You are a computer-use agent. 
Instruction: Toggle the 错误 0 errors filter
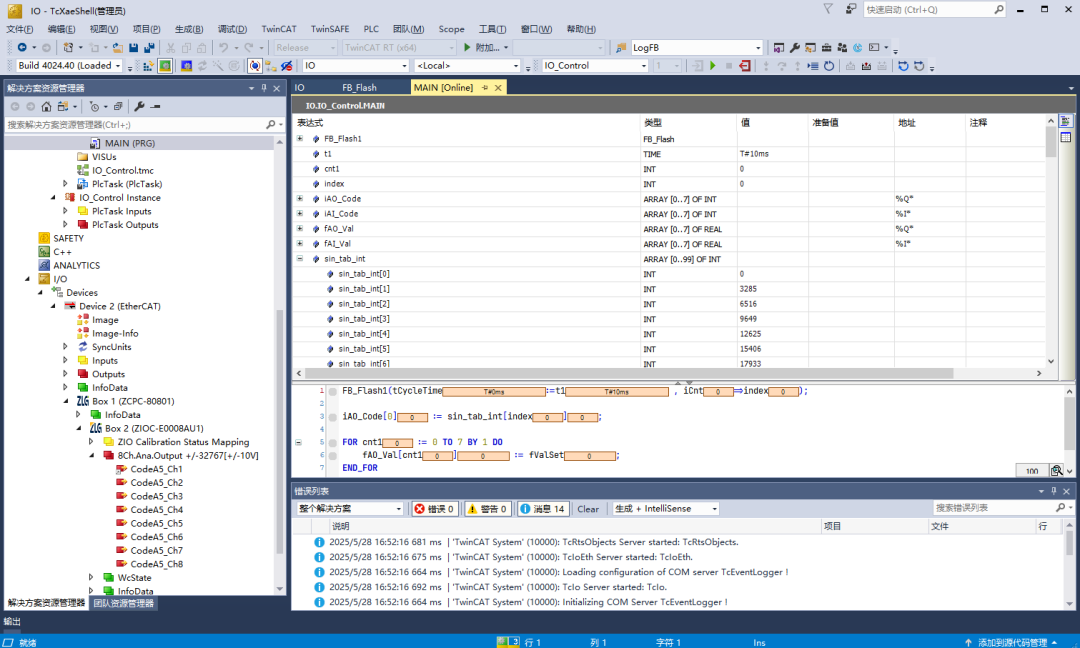pyautogui.click(x=435, y=509)
